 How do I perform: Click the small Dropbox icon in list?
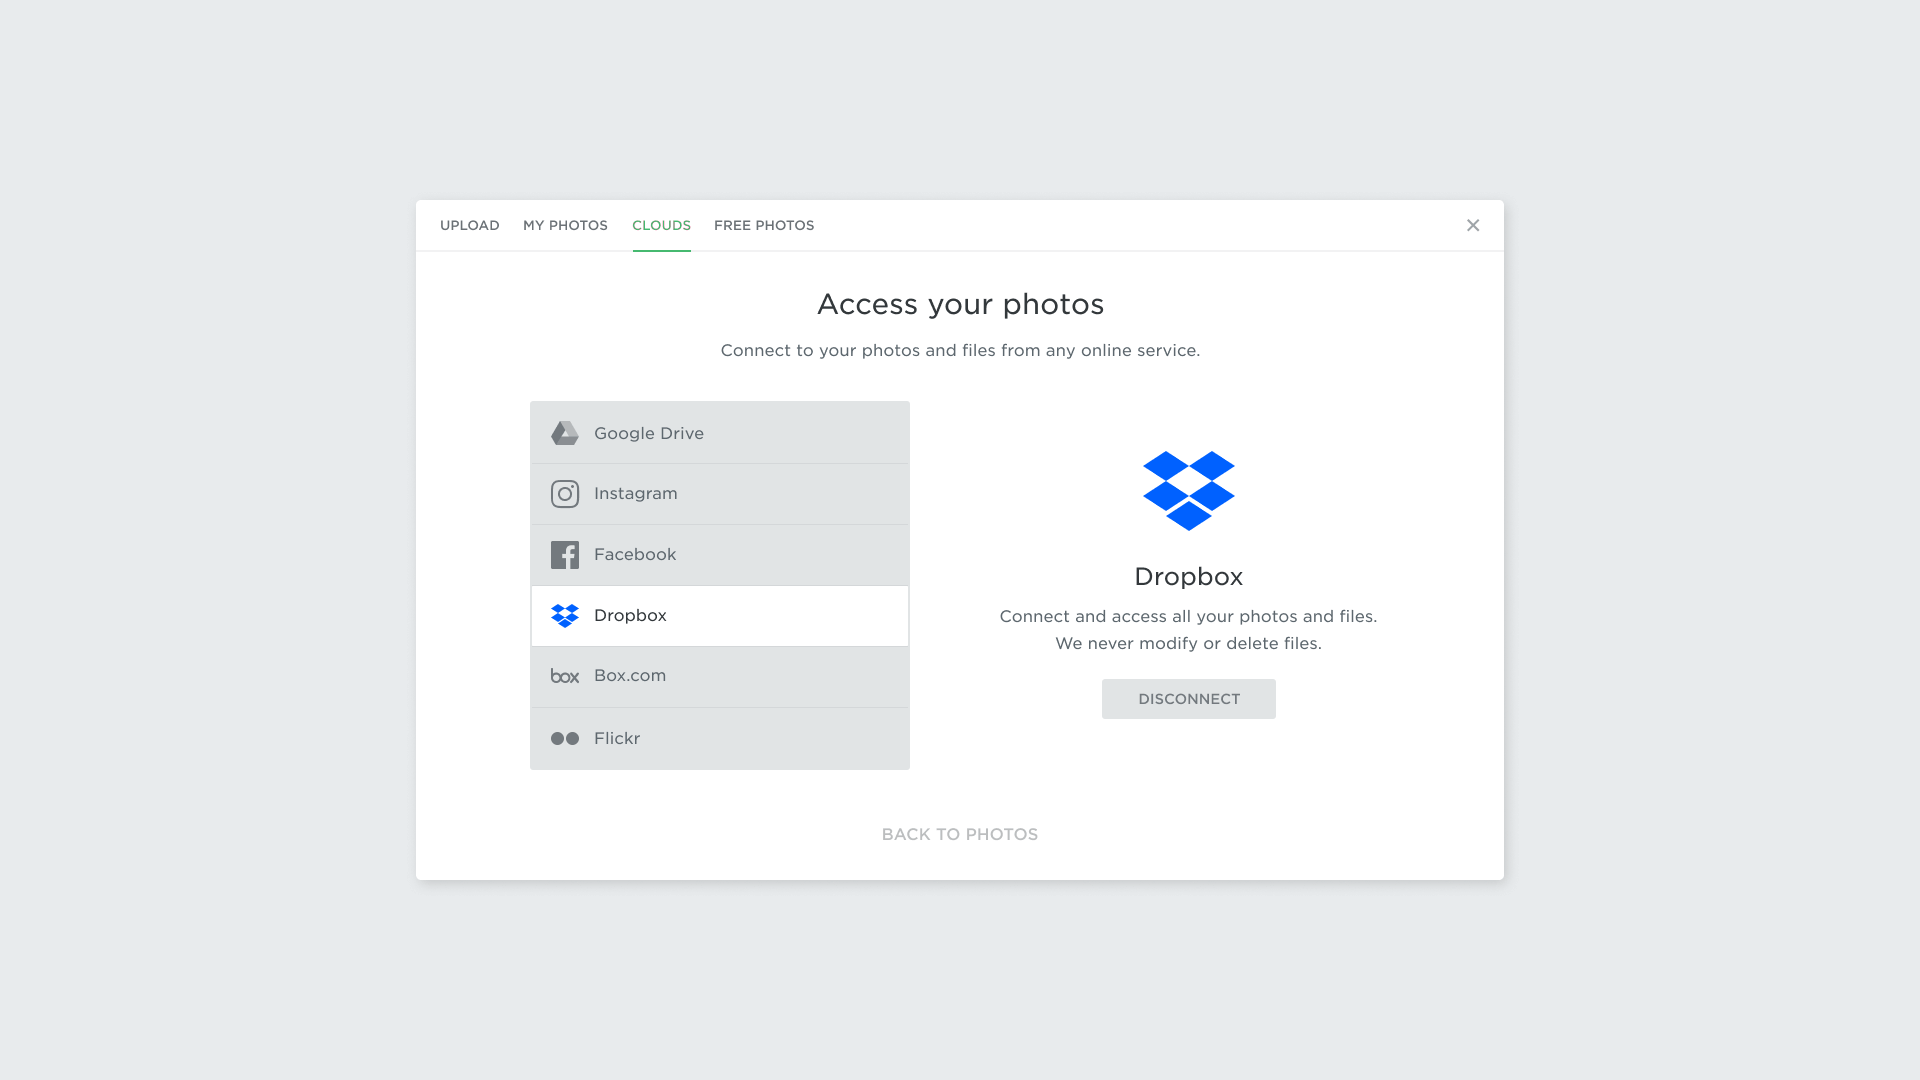click(x=565, y=616)
